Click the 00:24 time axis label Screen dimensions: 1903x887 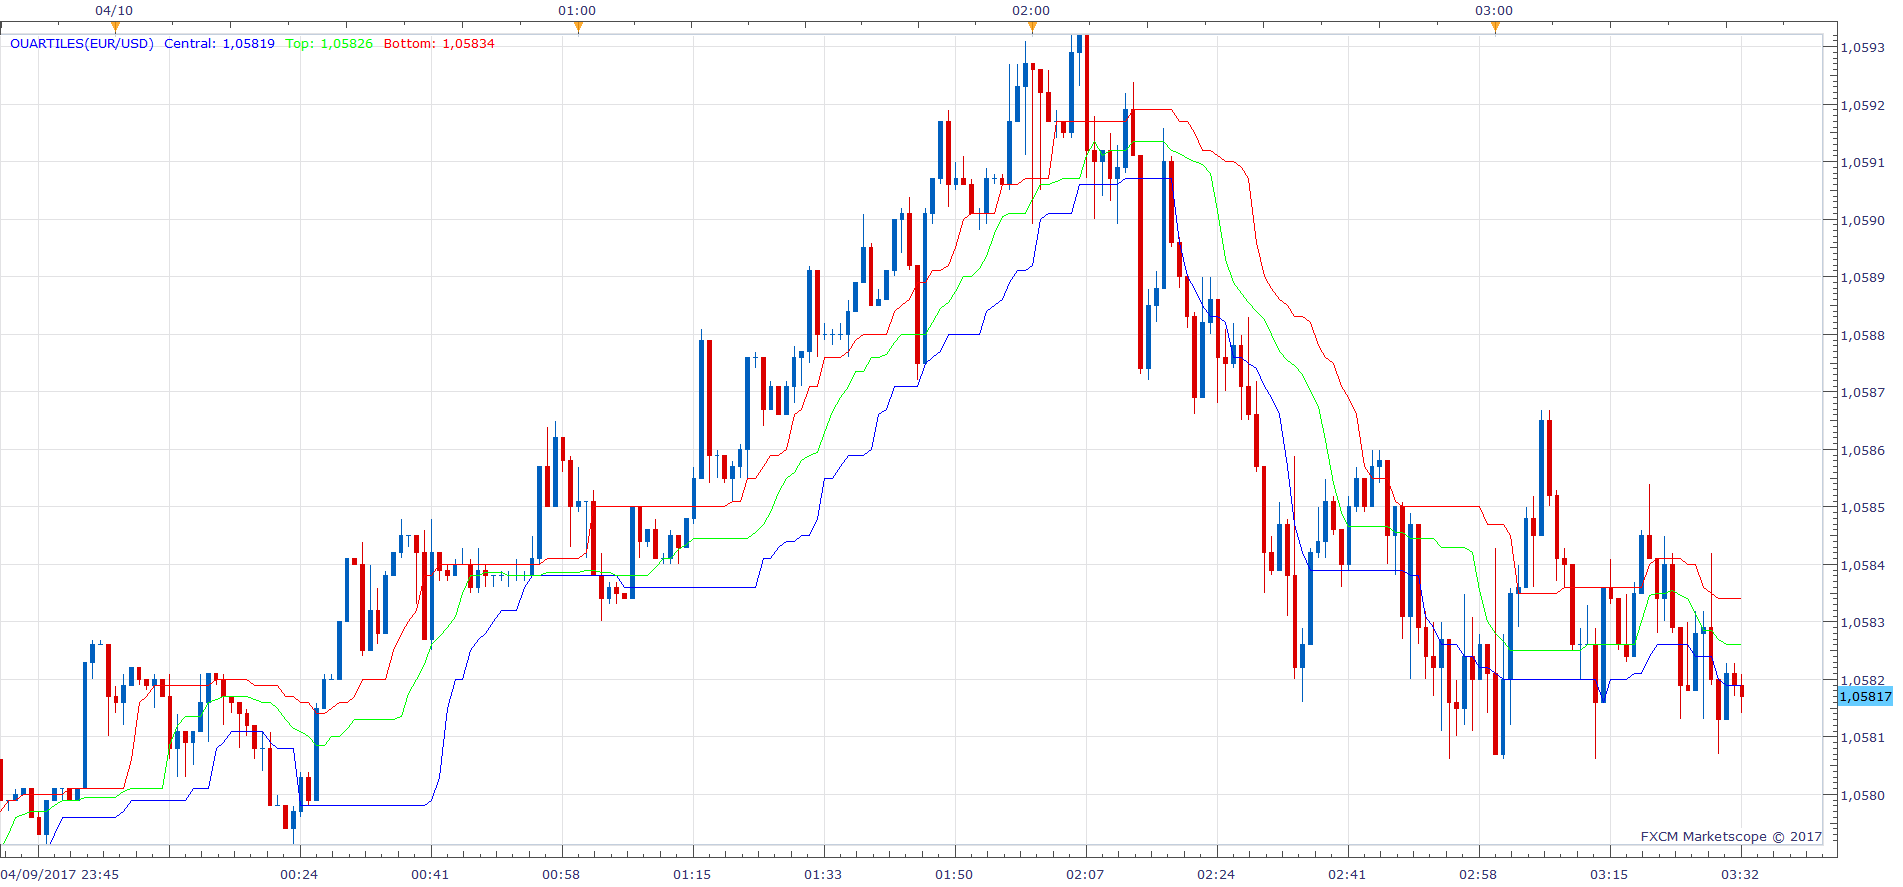(299, 874)
